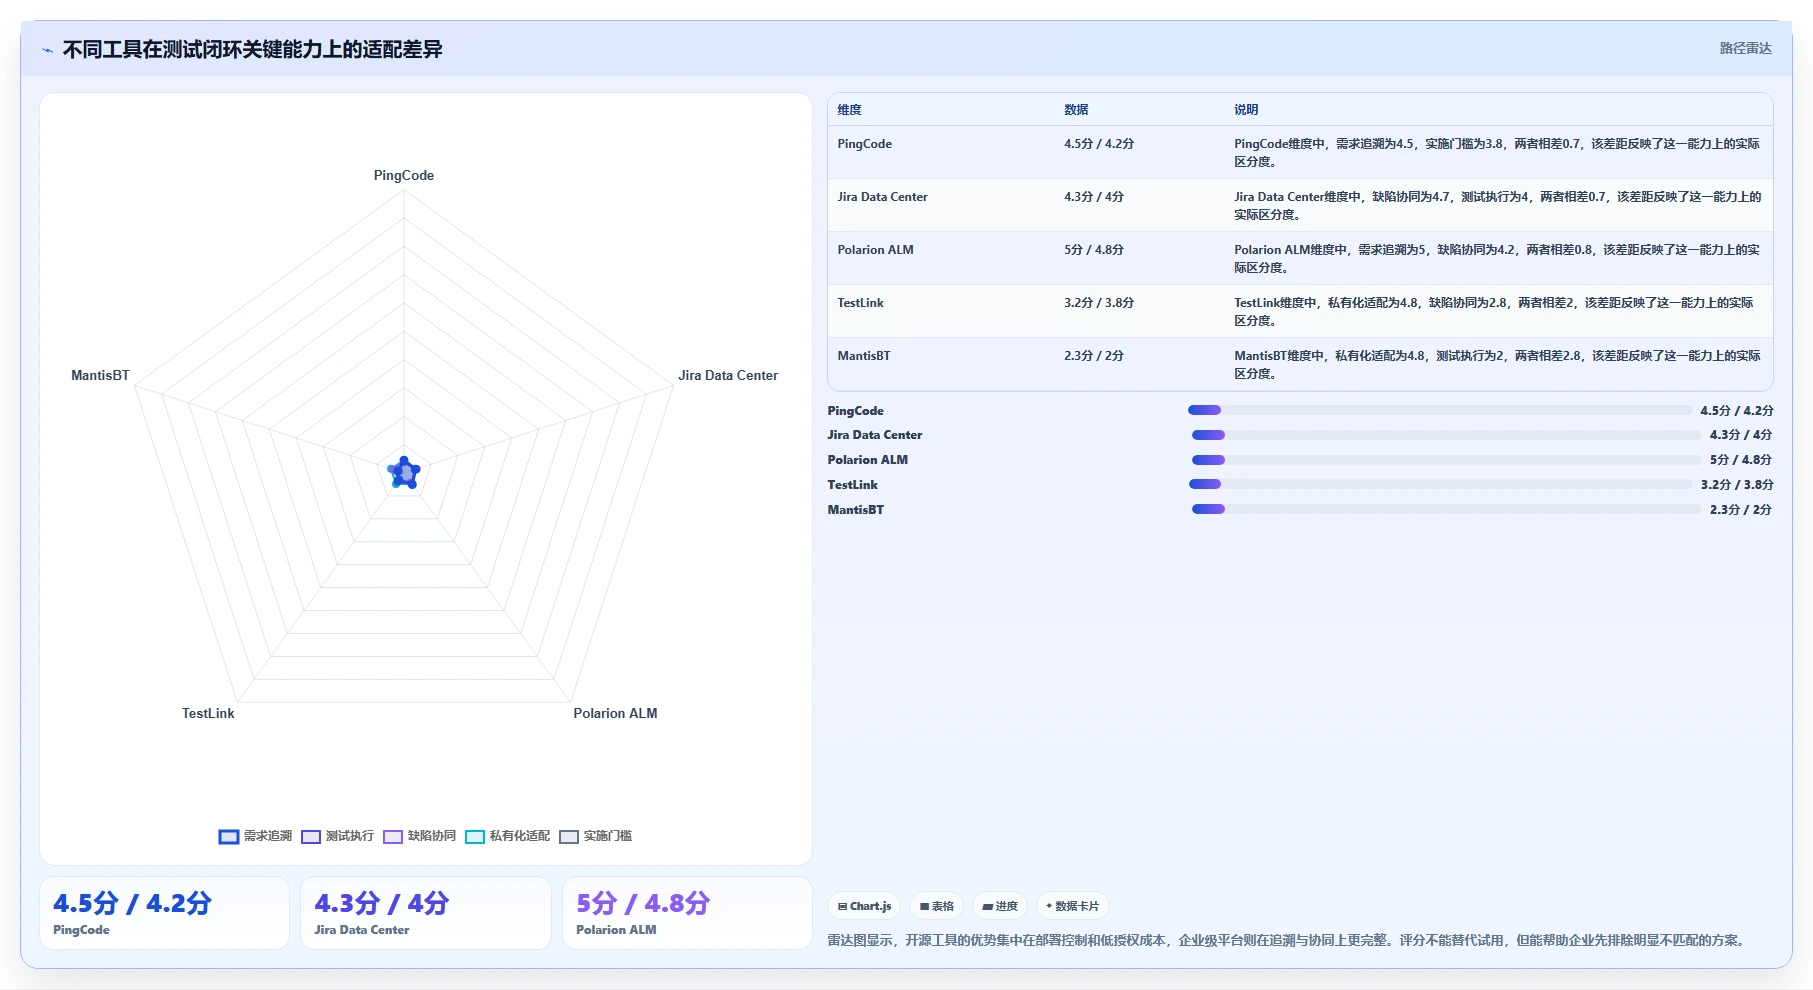
Task: Click the star-shaped data cluster at radar center
Action: click(404, 473)
